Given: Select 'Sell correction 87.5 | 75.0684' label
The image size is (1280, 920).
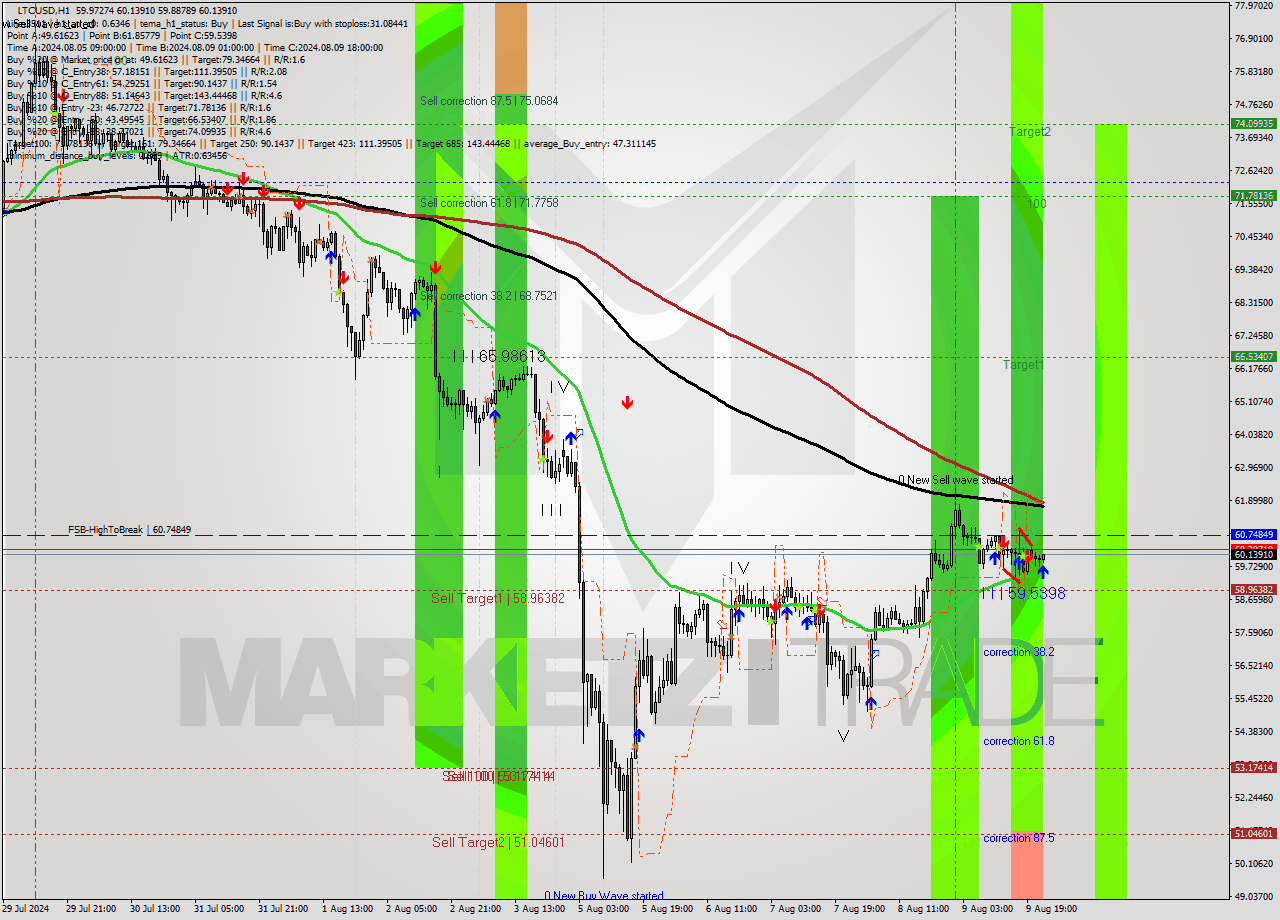Looking at the screenshot, I should coord(489,101).
